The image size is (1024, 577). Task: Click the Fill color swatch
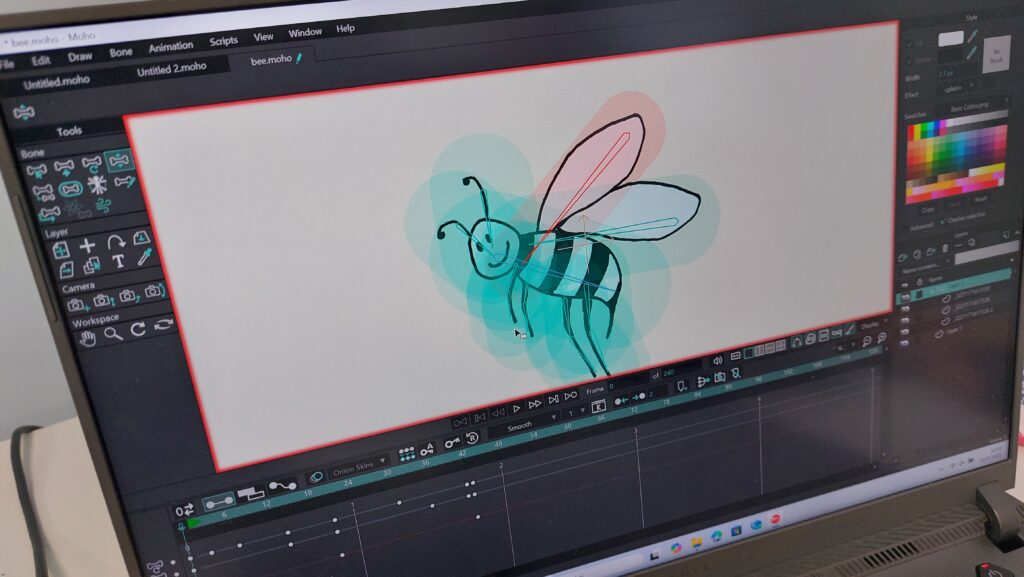pyautogui.click(x=950, y=38)
